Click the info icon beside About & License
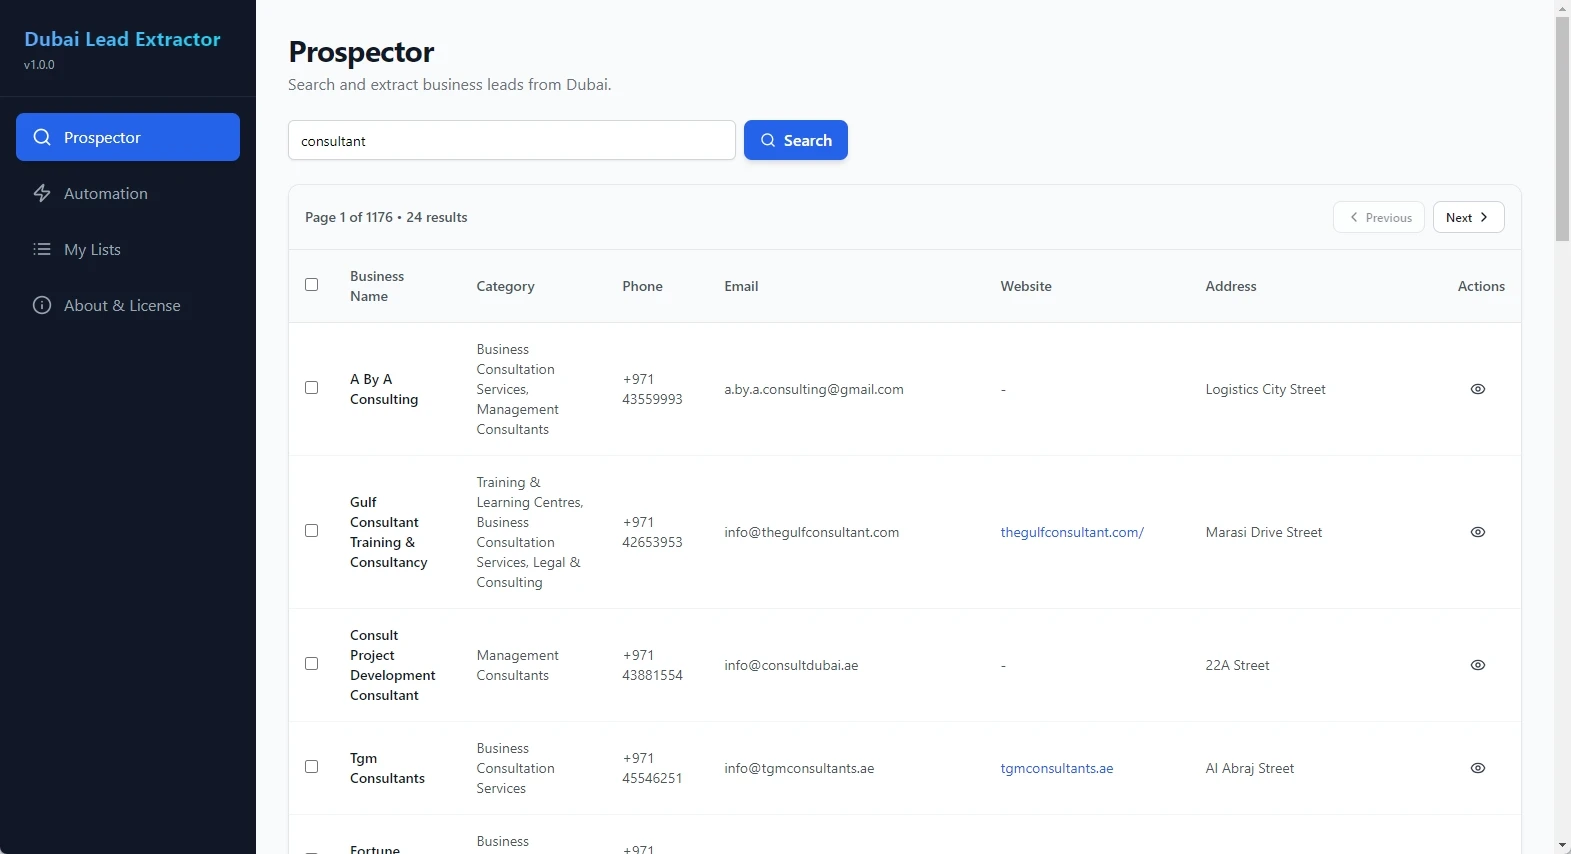Image resolution: width=1571 pixels, height=854 pixels. [x=42, y=305]
